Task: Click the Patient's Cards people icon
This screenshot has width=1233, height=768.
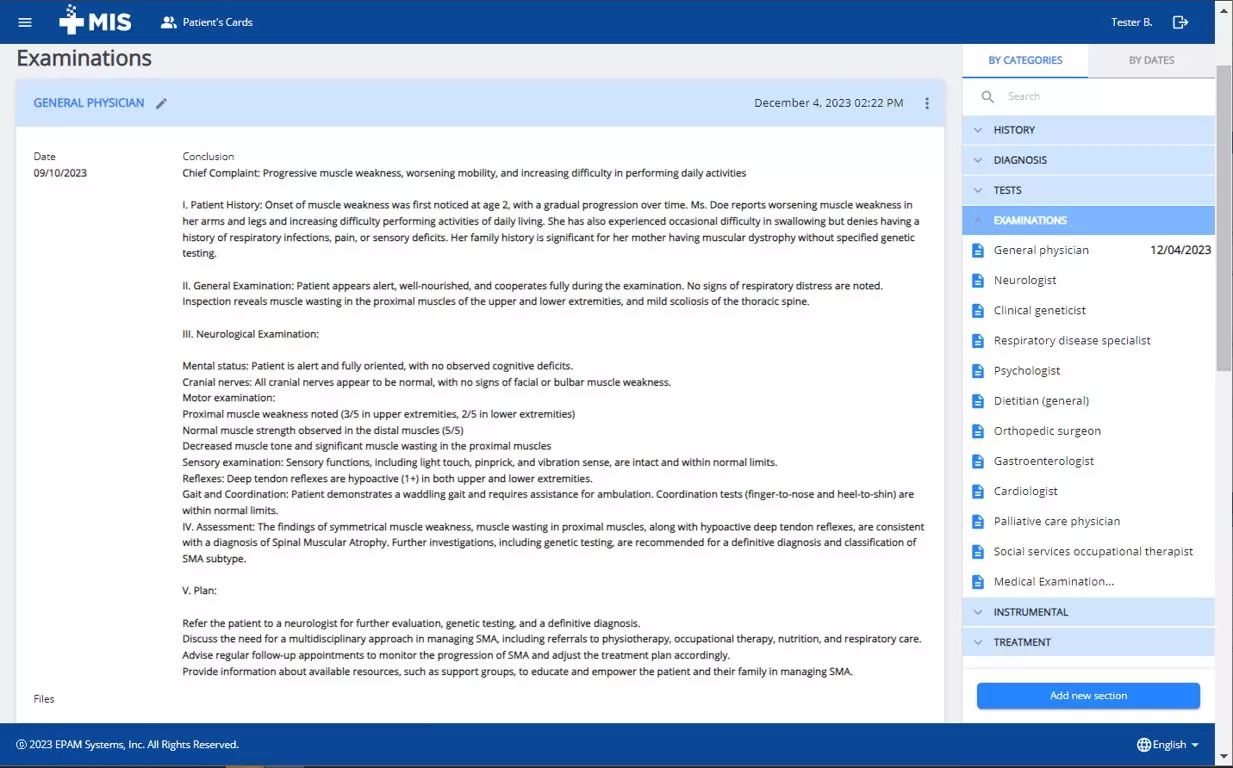Action: 168,22
